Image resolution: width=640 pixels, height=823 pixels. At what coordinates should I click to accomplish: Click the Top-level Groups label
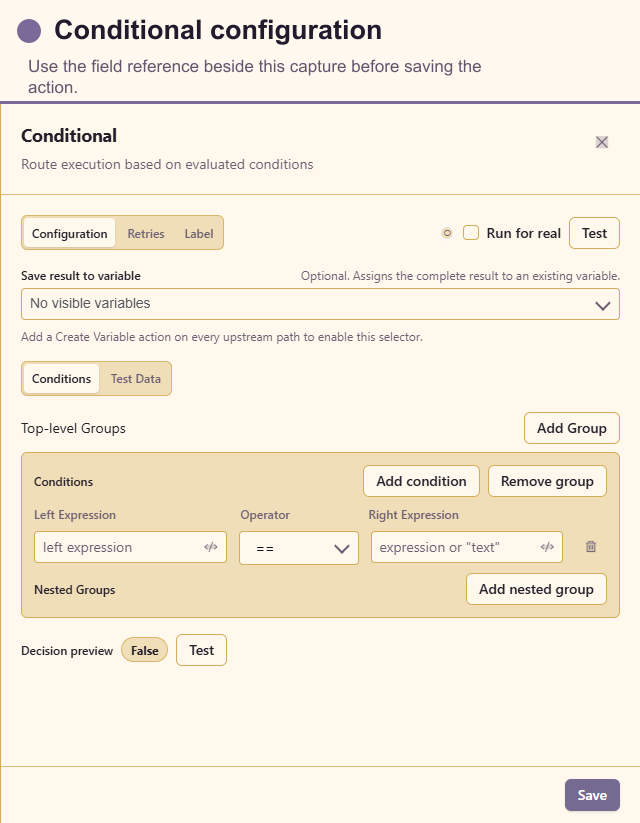(x=74, y=428)
